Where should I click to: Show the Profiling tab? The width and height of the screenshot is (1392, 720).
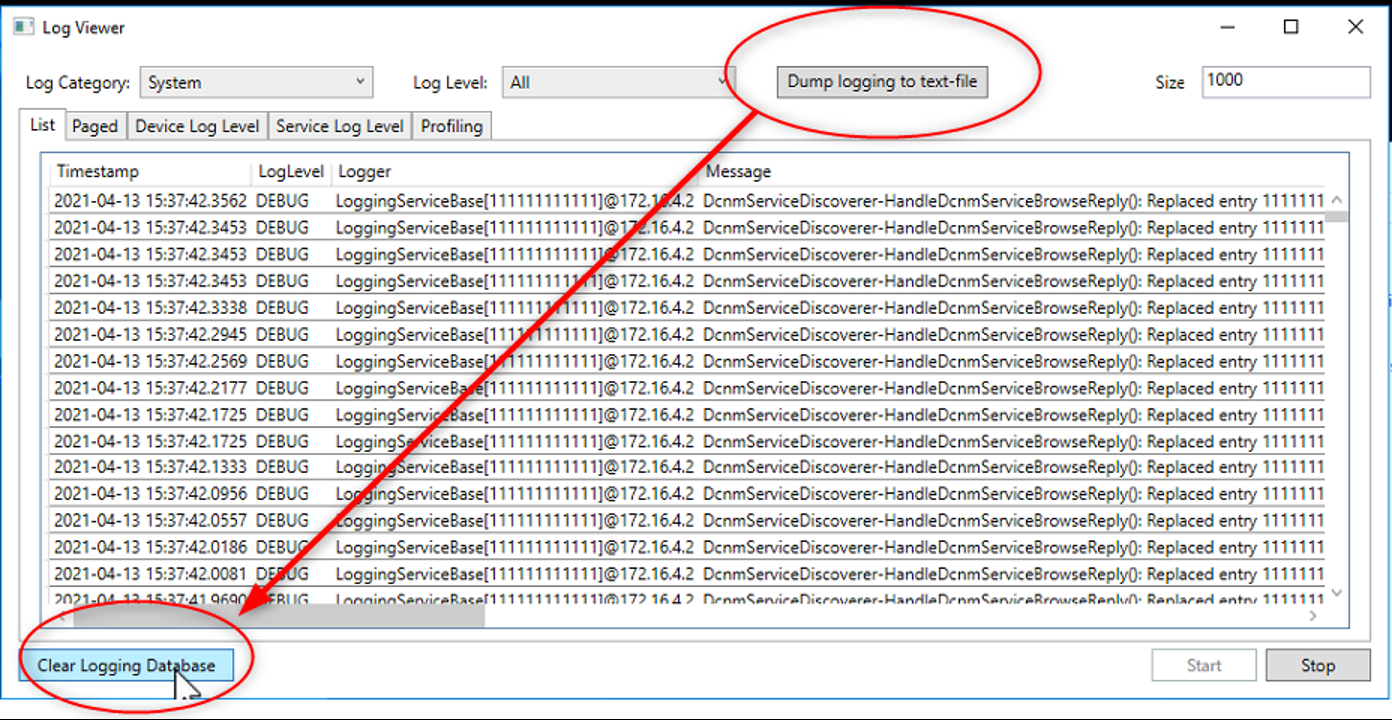pos(452,126)
